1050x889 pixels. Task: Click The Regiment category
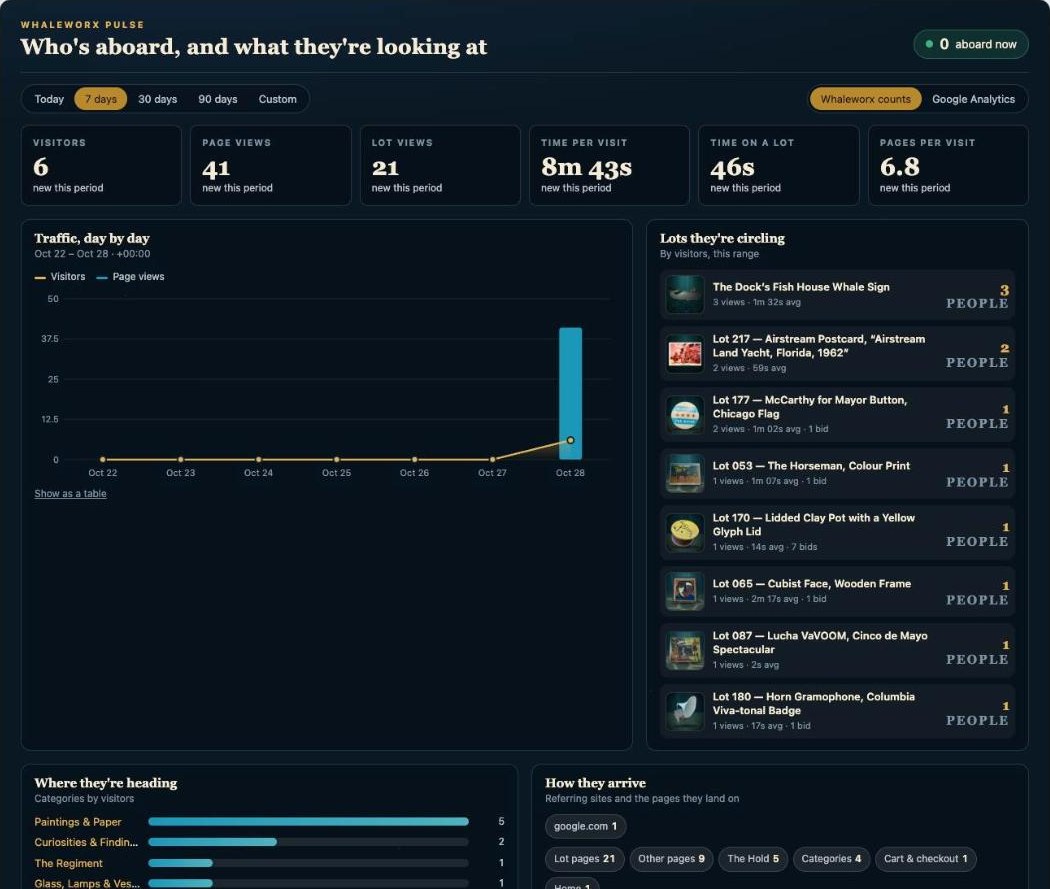click(68, 863)
